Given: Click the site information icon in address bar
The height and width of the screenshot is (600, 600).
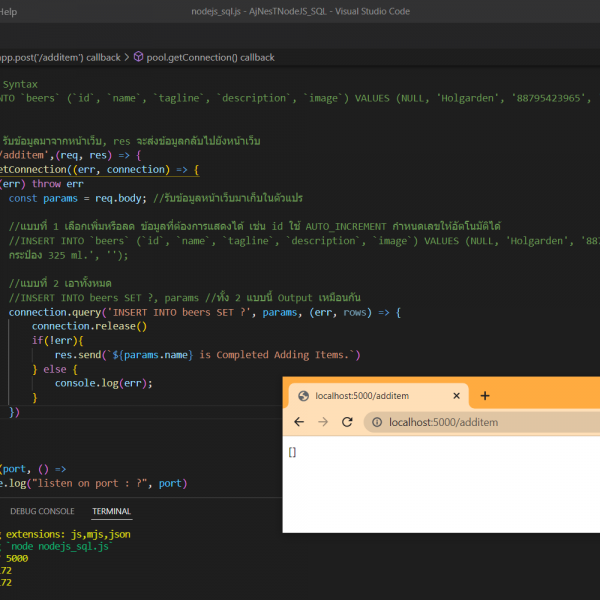Looking at the screenshot, I should [377, 422].
